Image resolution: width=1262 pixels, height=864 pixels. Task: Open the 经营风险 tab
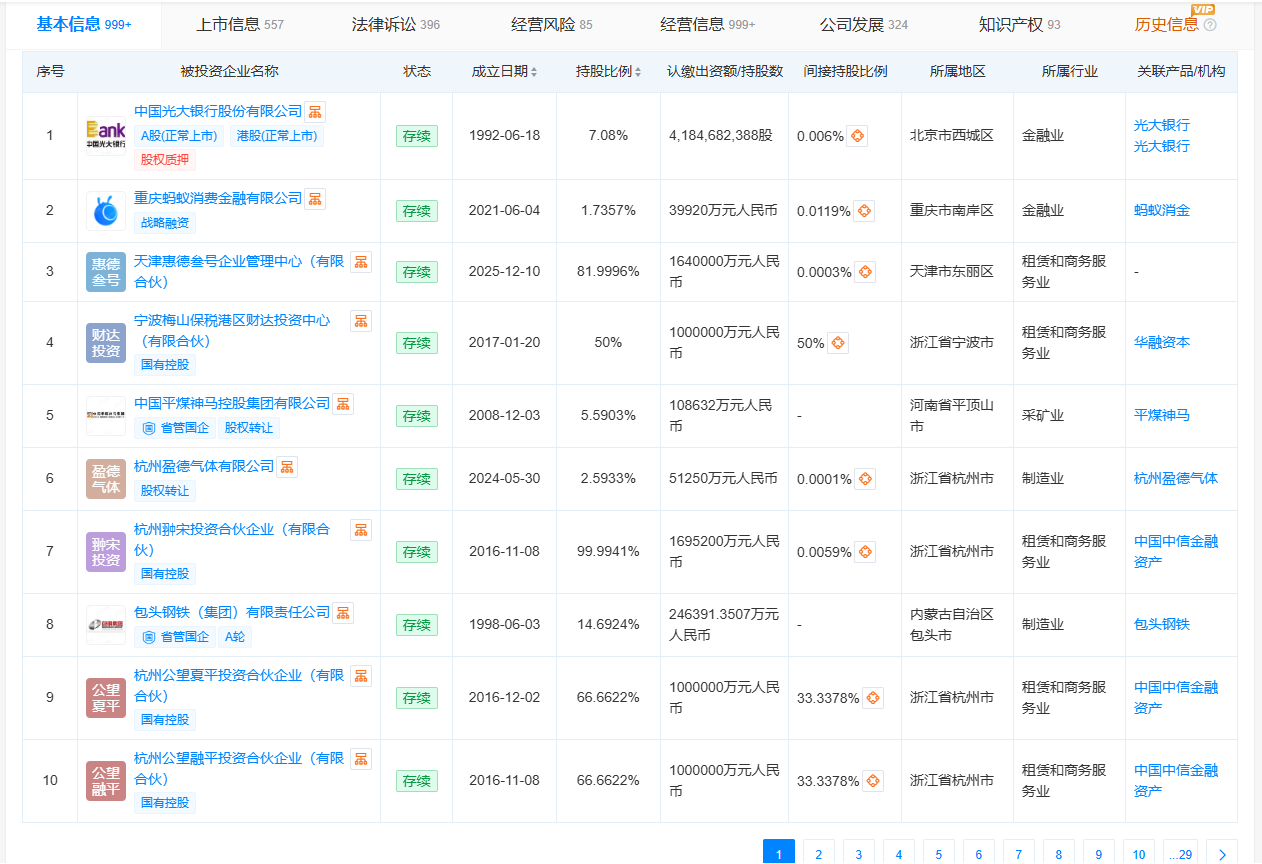552,24
